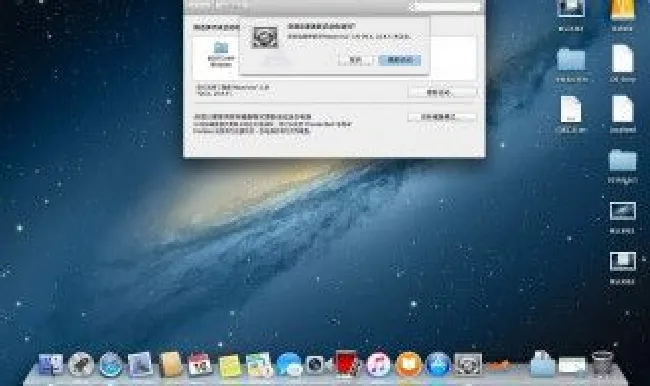
Task: Click the startup disk icon in restart dialog
Action: pos(265,37)
